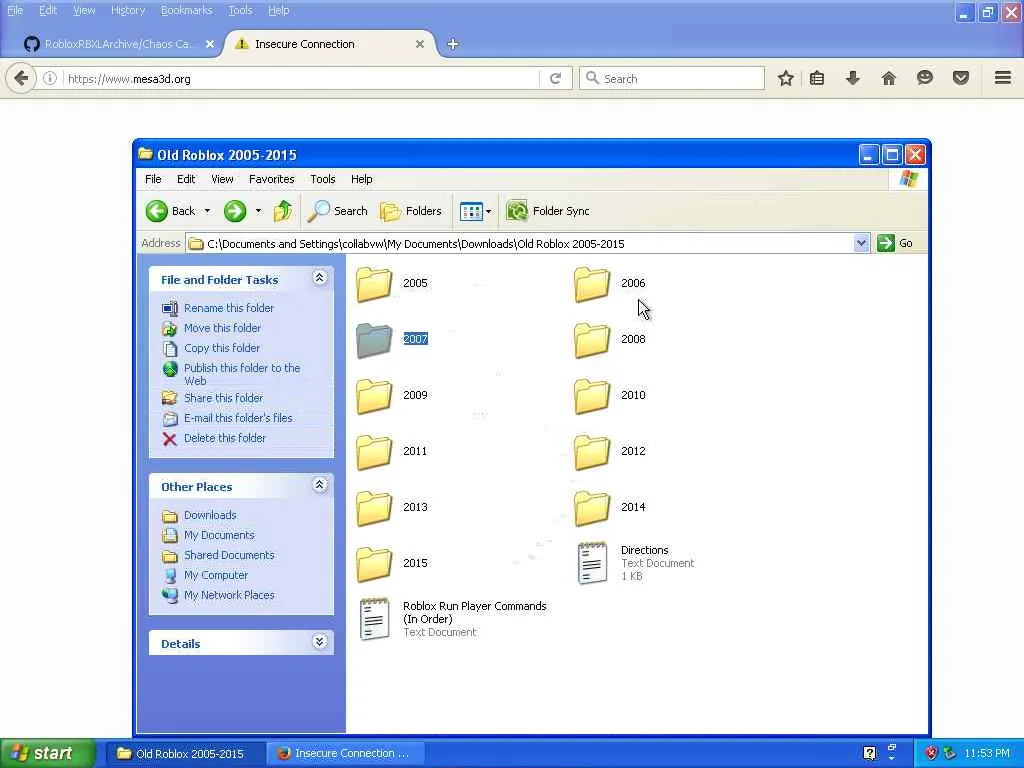Click the Go button beside address bar
1024x768 pixels.
tap(895, 243)
